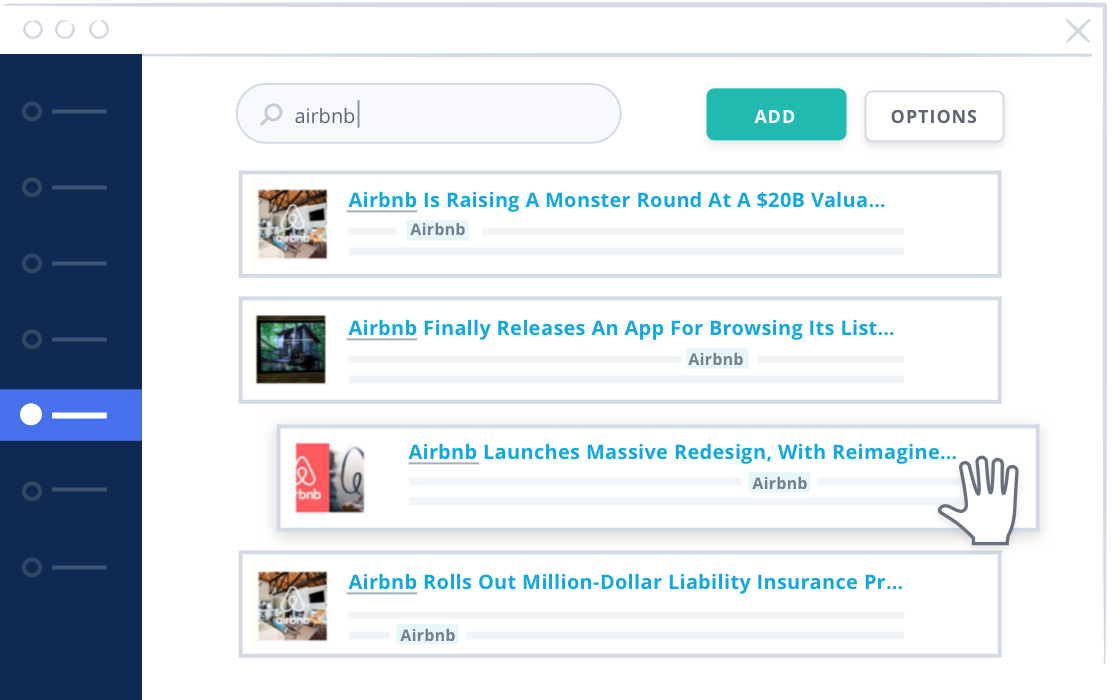Open article Airbnb Is Raising A Monster Round

coord(616,200)
